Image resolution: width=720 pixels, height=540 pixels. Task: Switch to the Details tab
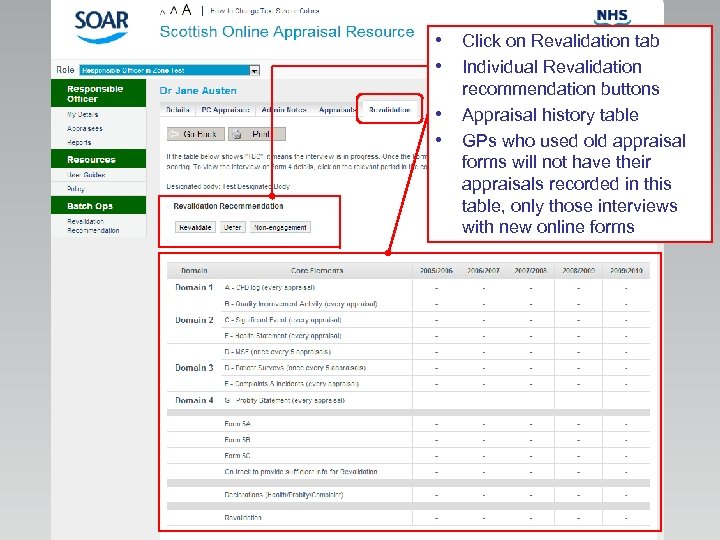tap(178, 110)
